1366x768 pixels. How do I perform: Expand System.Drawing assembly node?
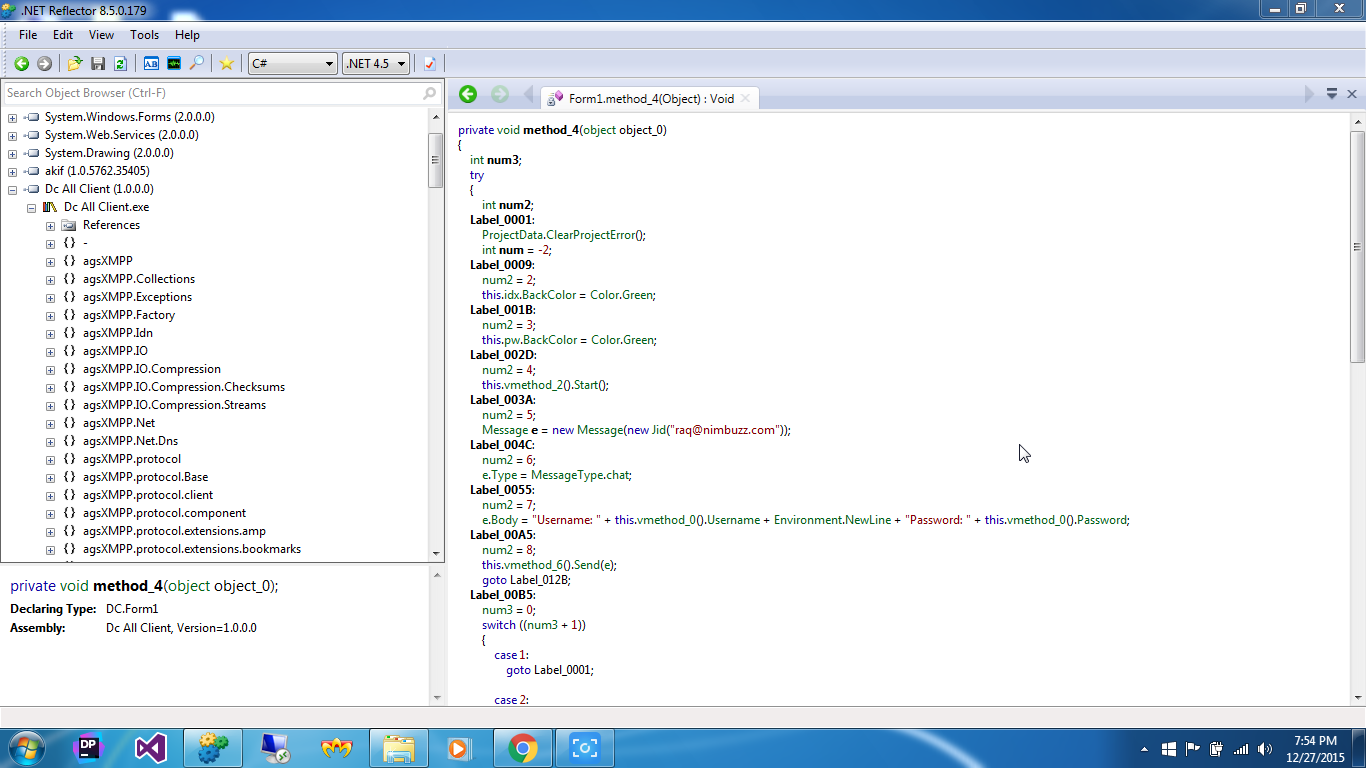tap(12, 153)
